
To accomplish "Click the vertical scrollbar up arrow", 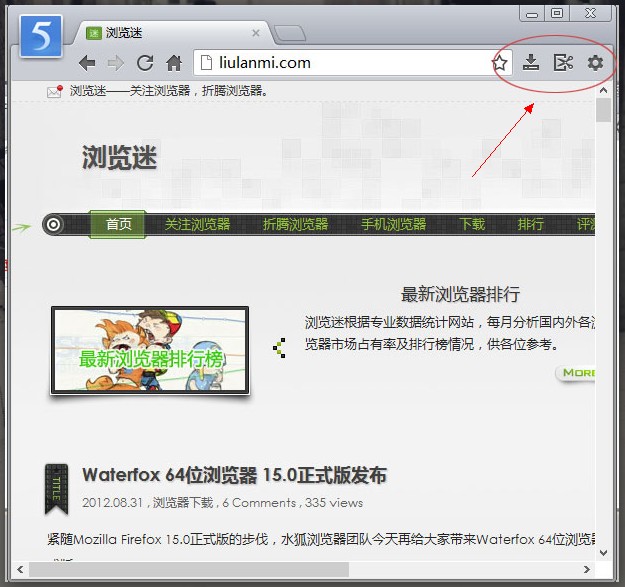I will point(603,90).
